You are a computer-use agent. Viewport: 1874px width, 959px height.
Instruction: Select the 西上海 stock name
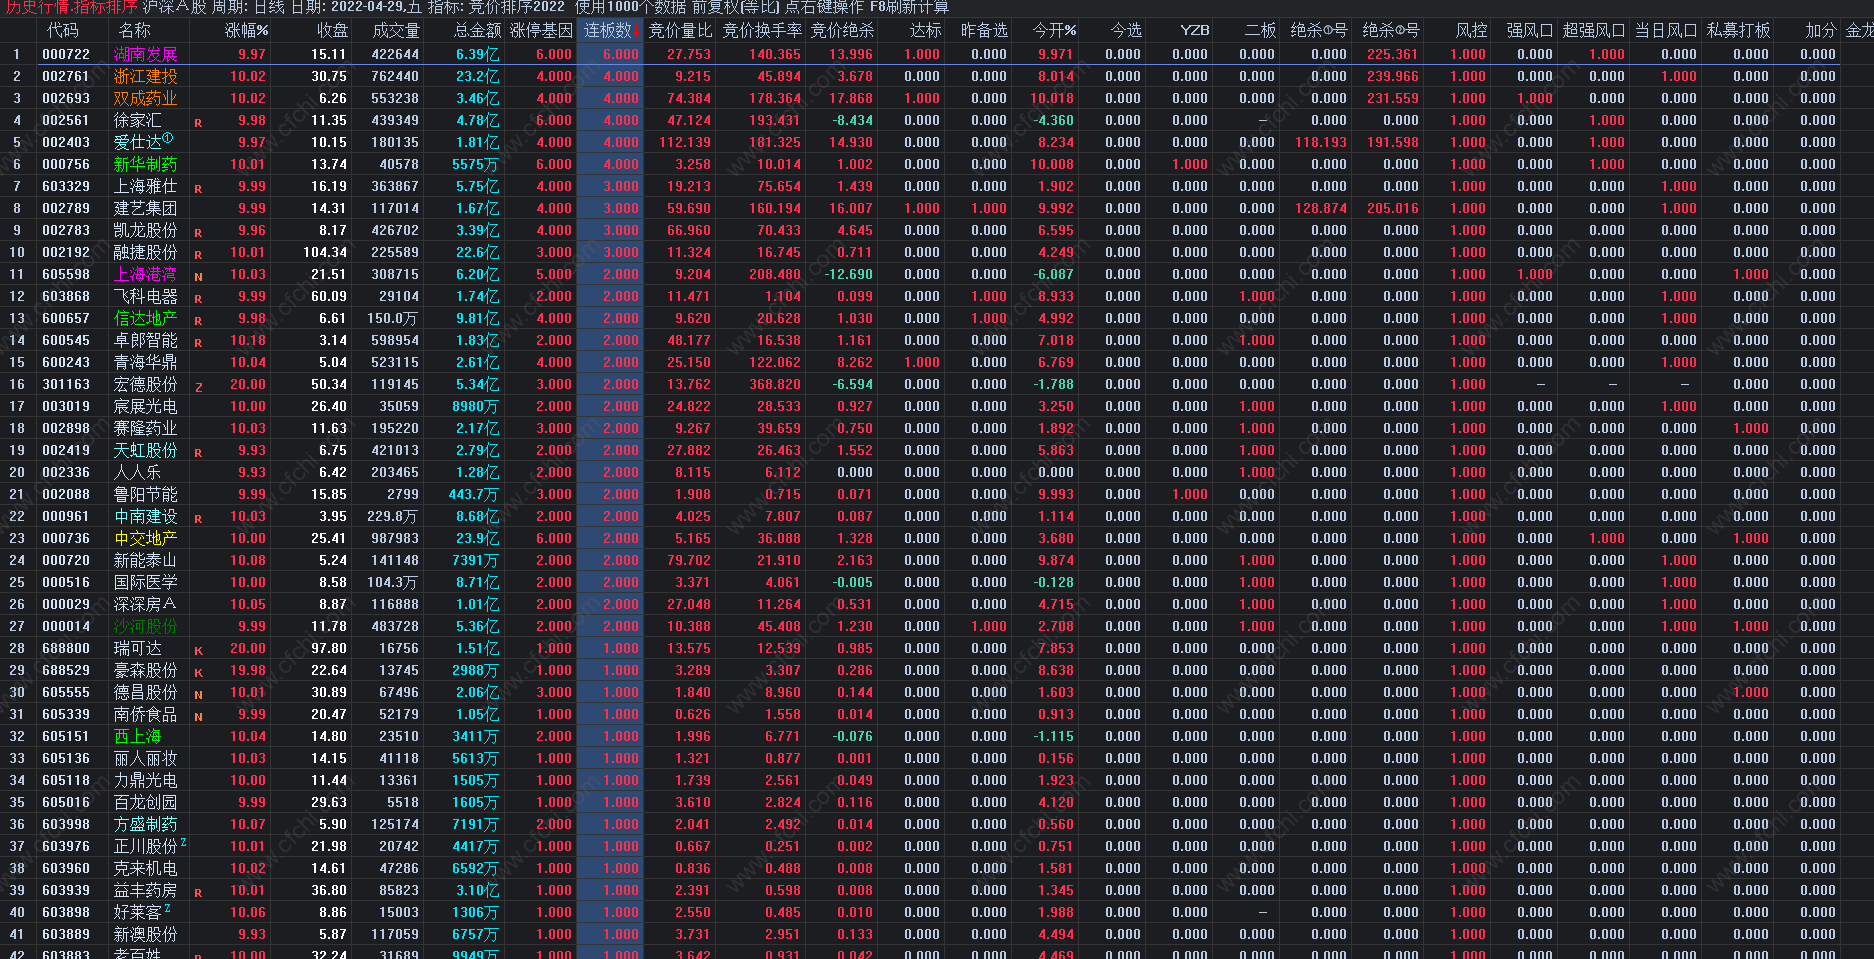coord(137,736)
